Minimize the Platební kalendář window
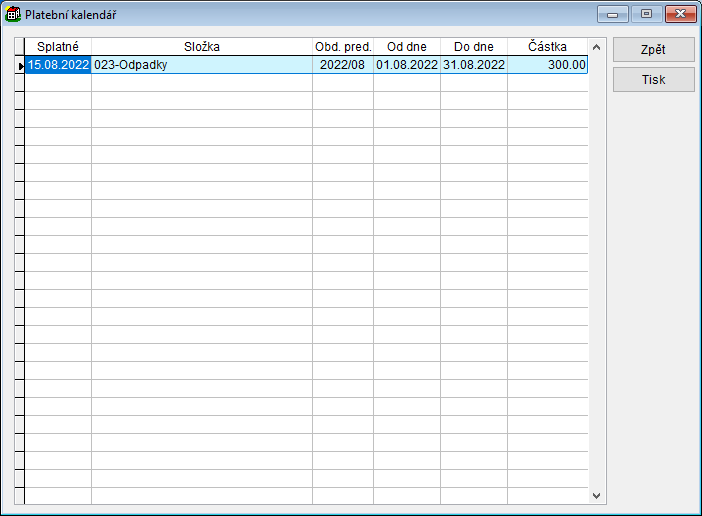The image size is (702, 516). 612,14
